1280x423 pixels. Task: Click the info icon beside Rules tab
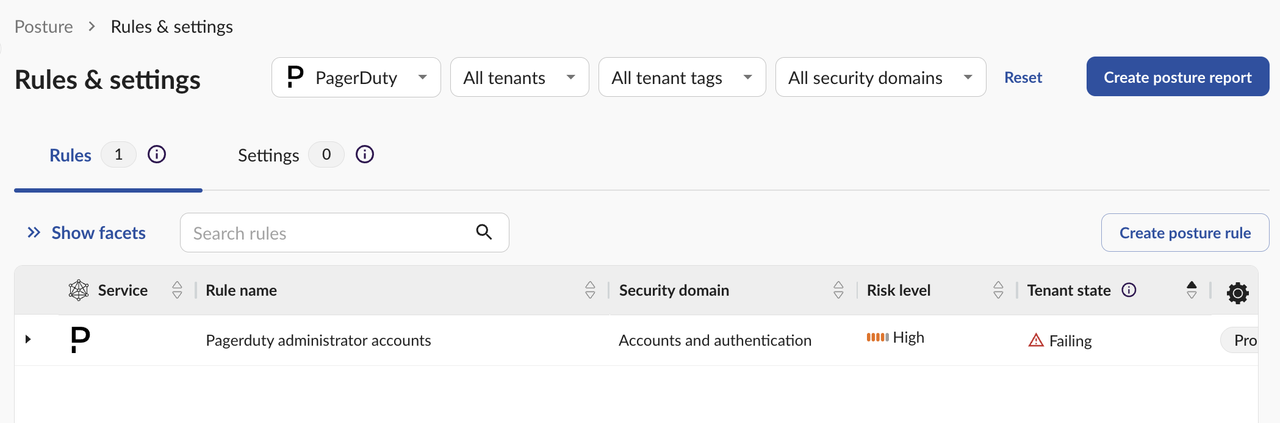pos(157,155)
